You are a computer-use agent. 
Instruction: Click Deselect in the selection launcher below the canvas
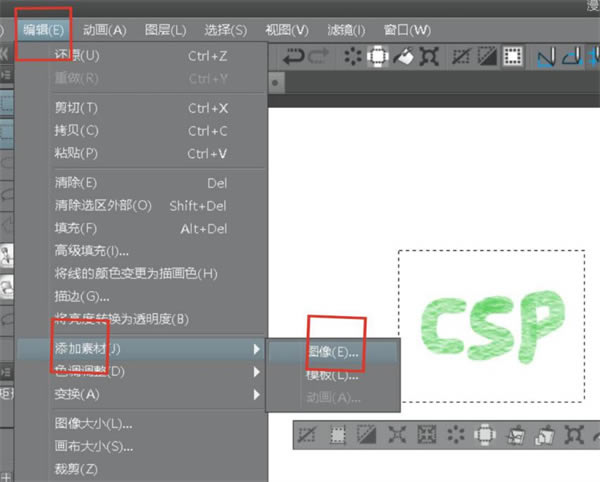click(x=307, y=435)
